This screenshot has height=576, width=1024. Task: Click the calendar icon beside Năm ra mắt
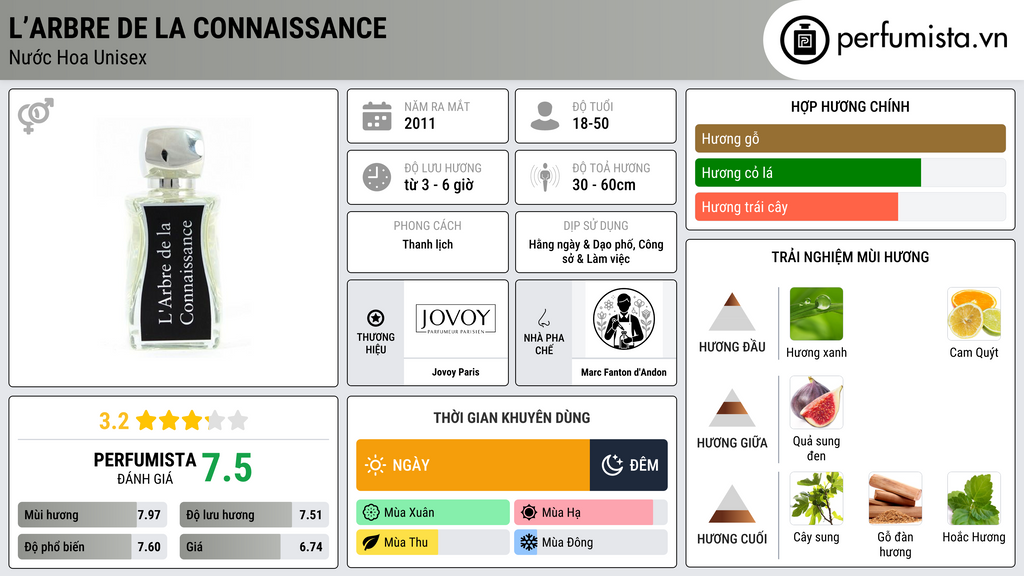pos(377,116)
